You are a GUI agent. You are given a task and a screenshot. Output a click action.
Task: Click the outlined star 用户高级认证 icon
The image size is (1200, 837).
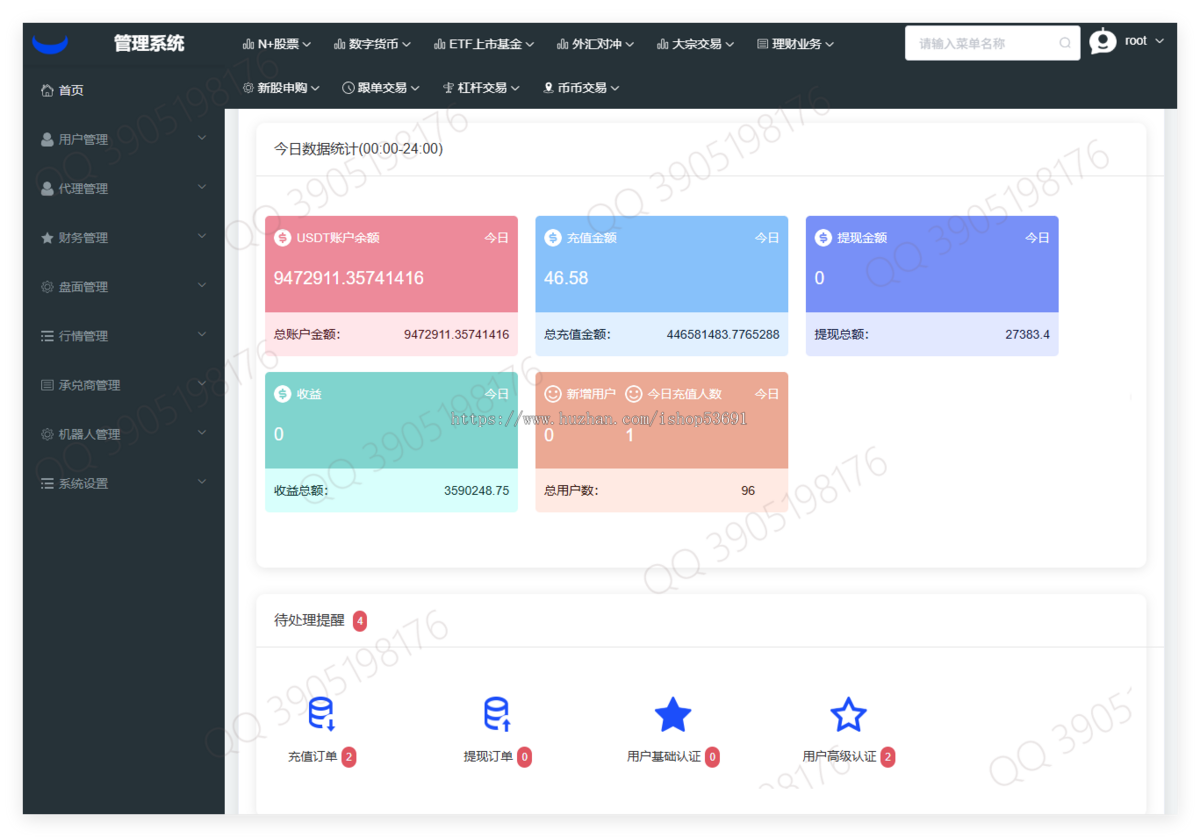pos(848,715)
